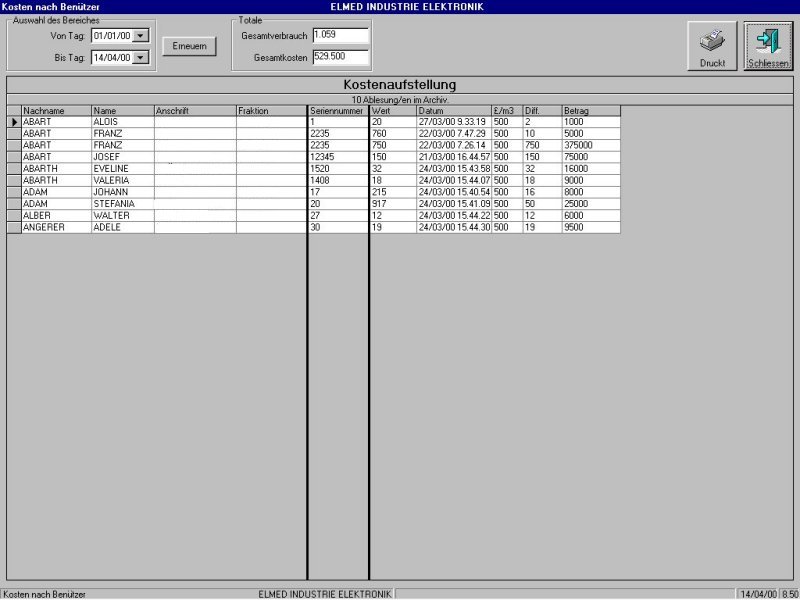Click the serial number 12345 cell

338,157
